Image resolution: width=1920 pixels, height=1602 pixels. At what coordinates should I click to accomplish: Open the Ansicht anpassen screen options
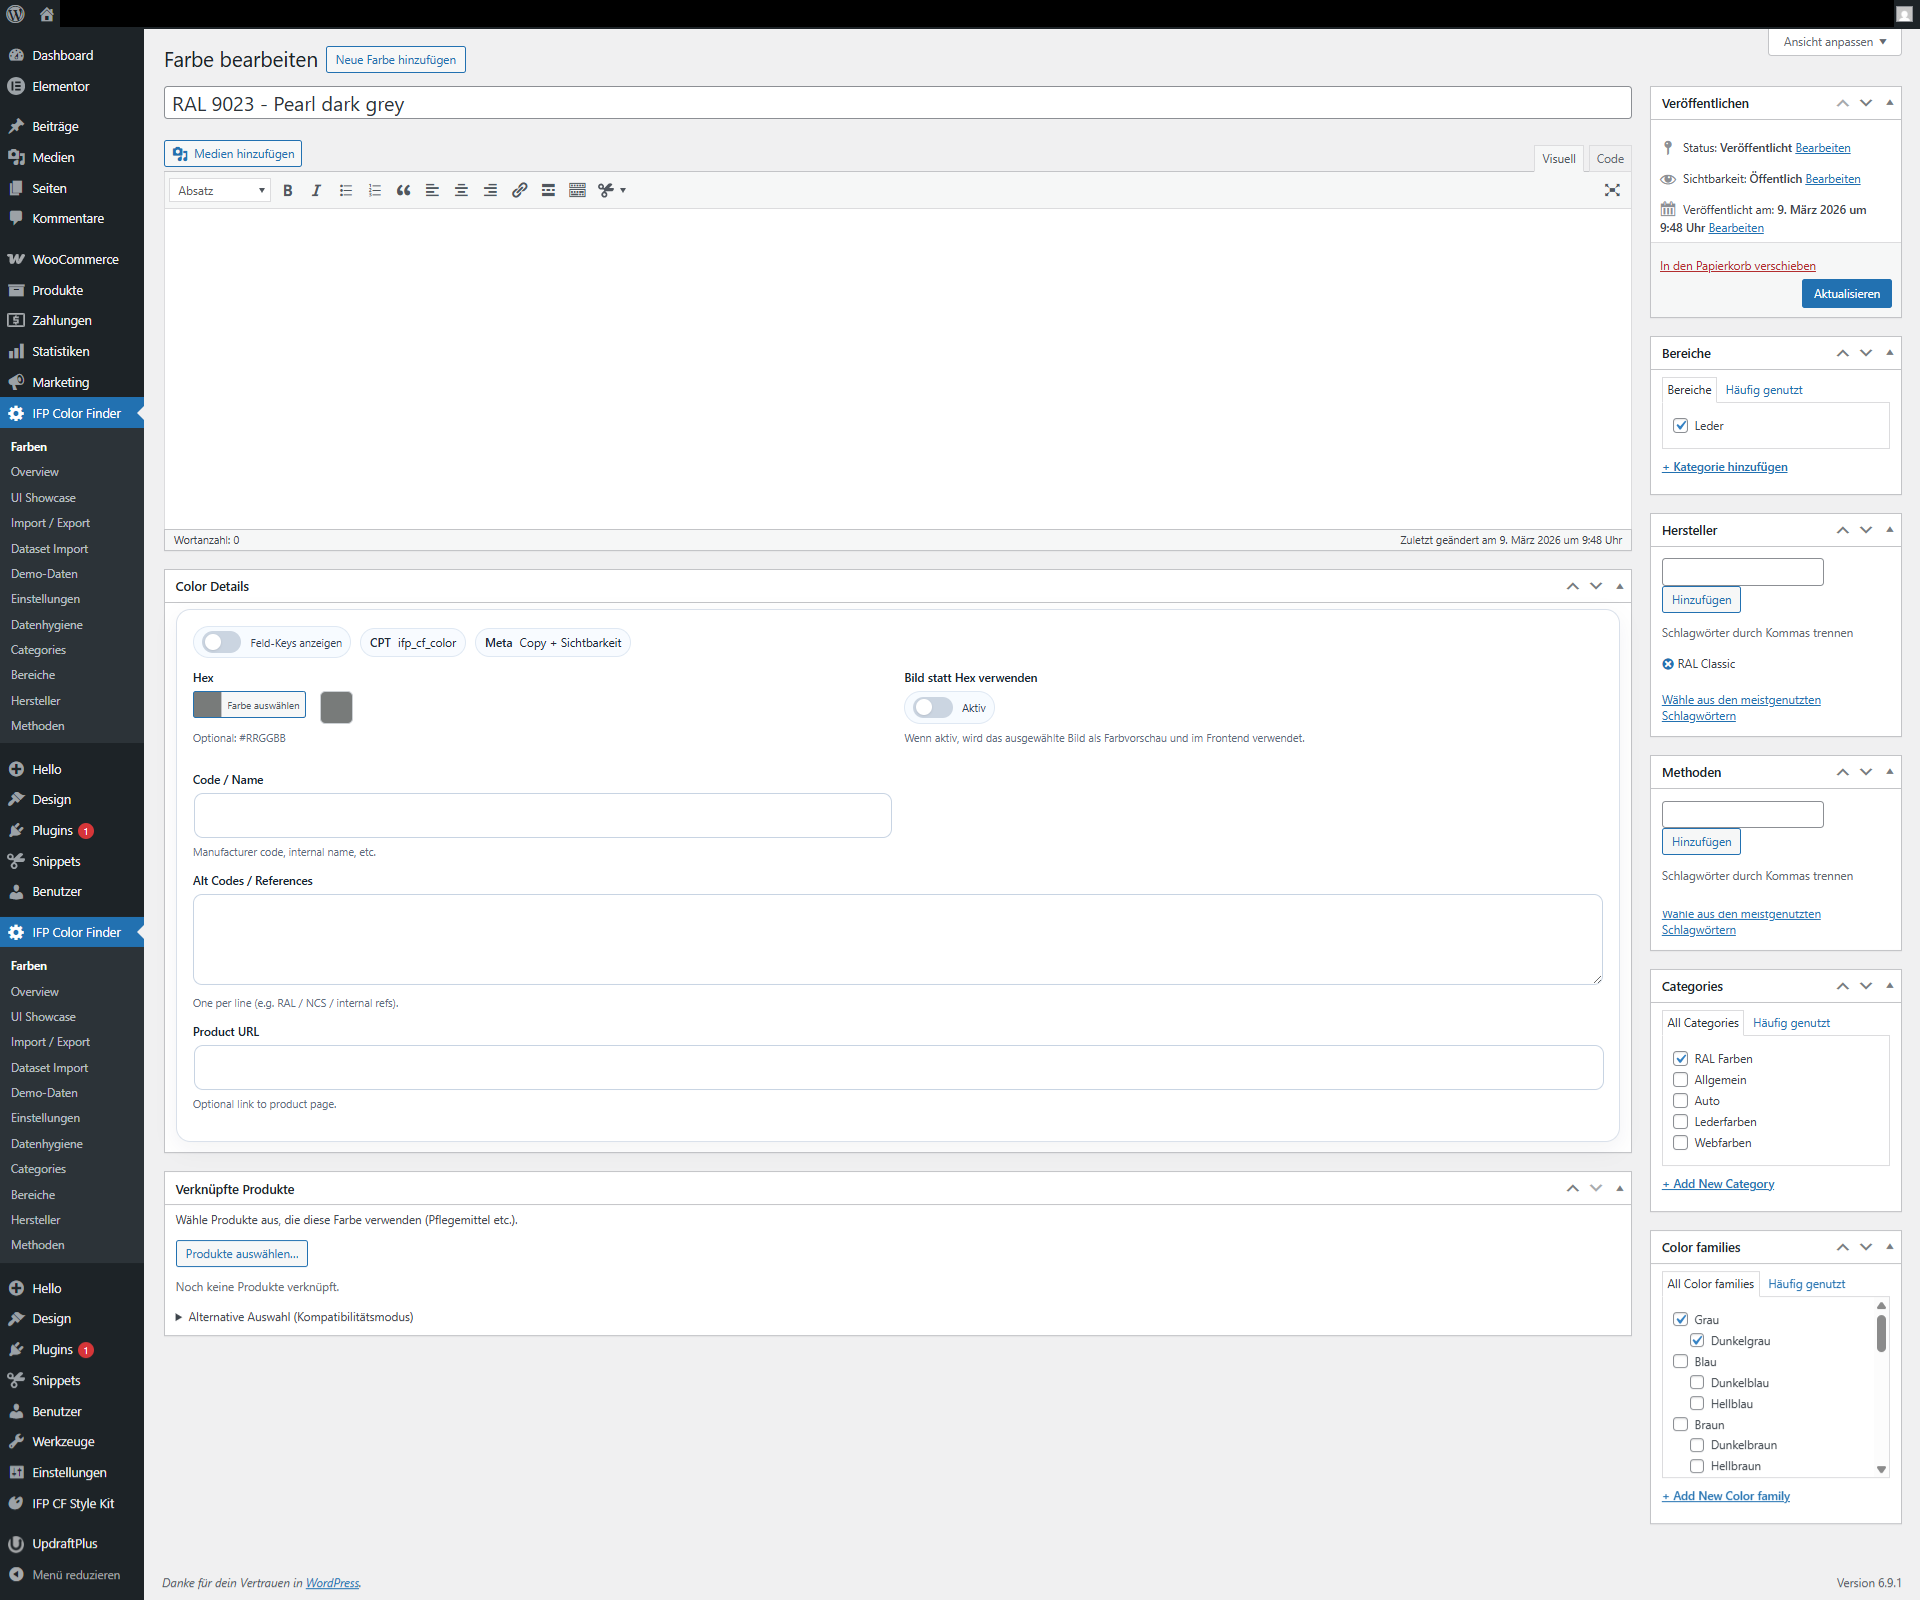[1834, 42]
